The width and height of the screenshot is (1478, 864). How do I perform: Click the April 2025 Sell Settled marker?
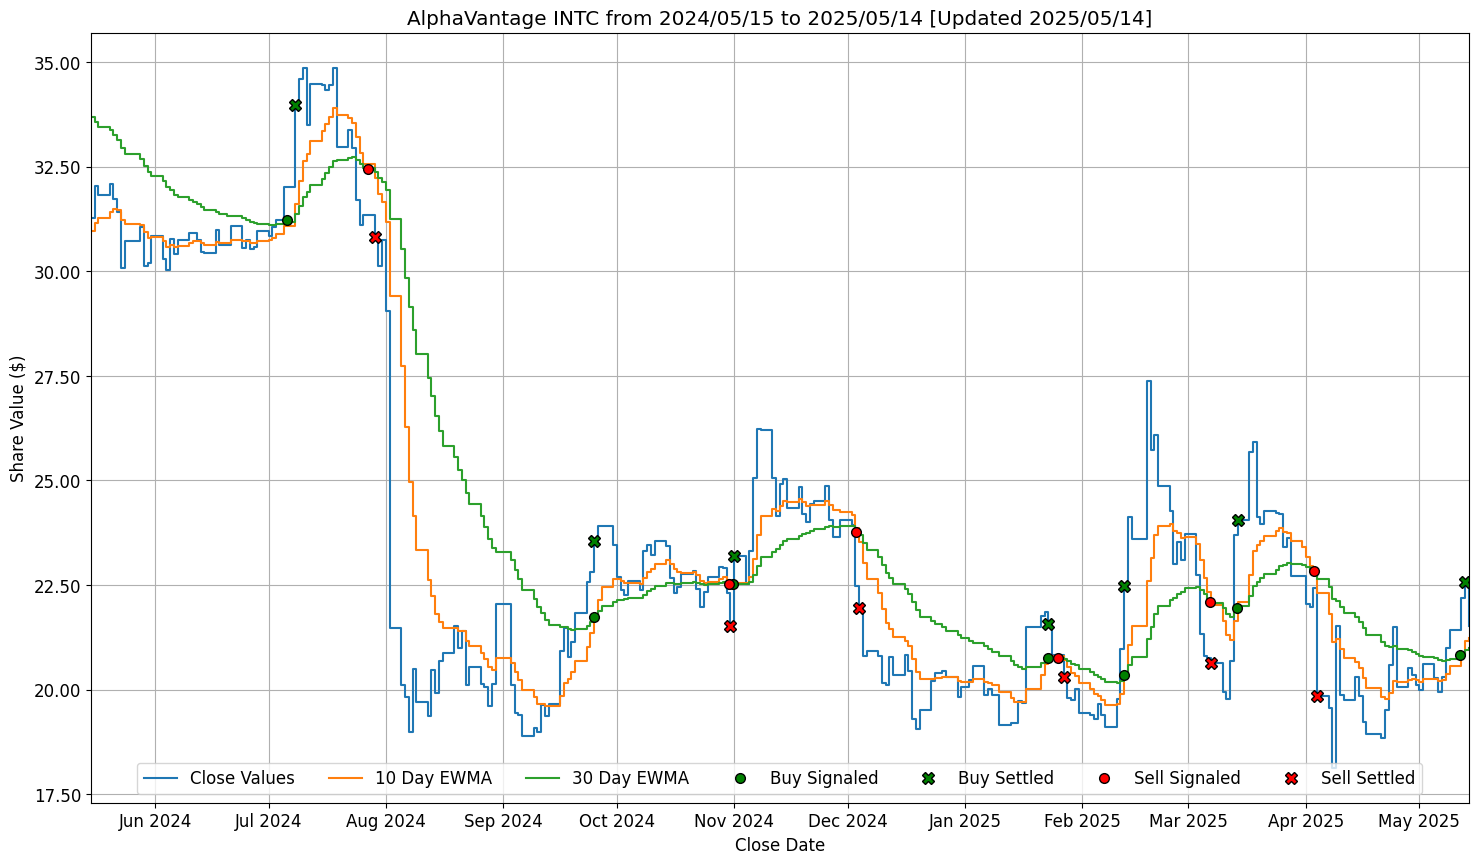coord(1317,696)
